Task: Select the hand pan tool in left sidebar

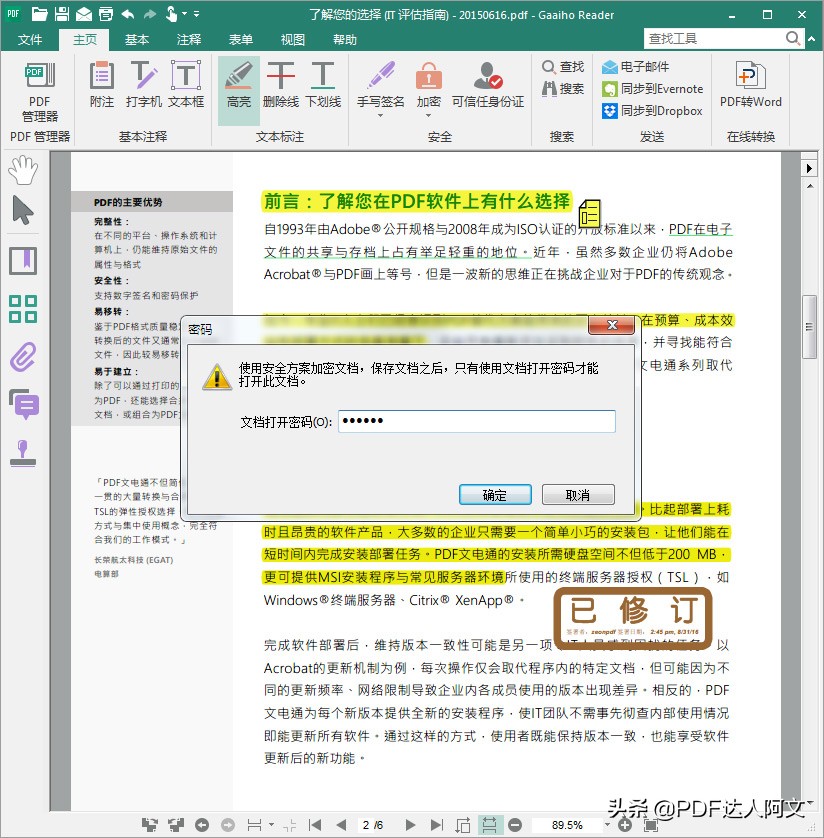Action: coord(23,170)
